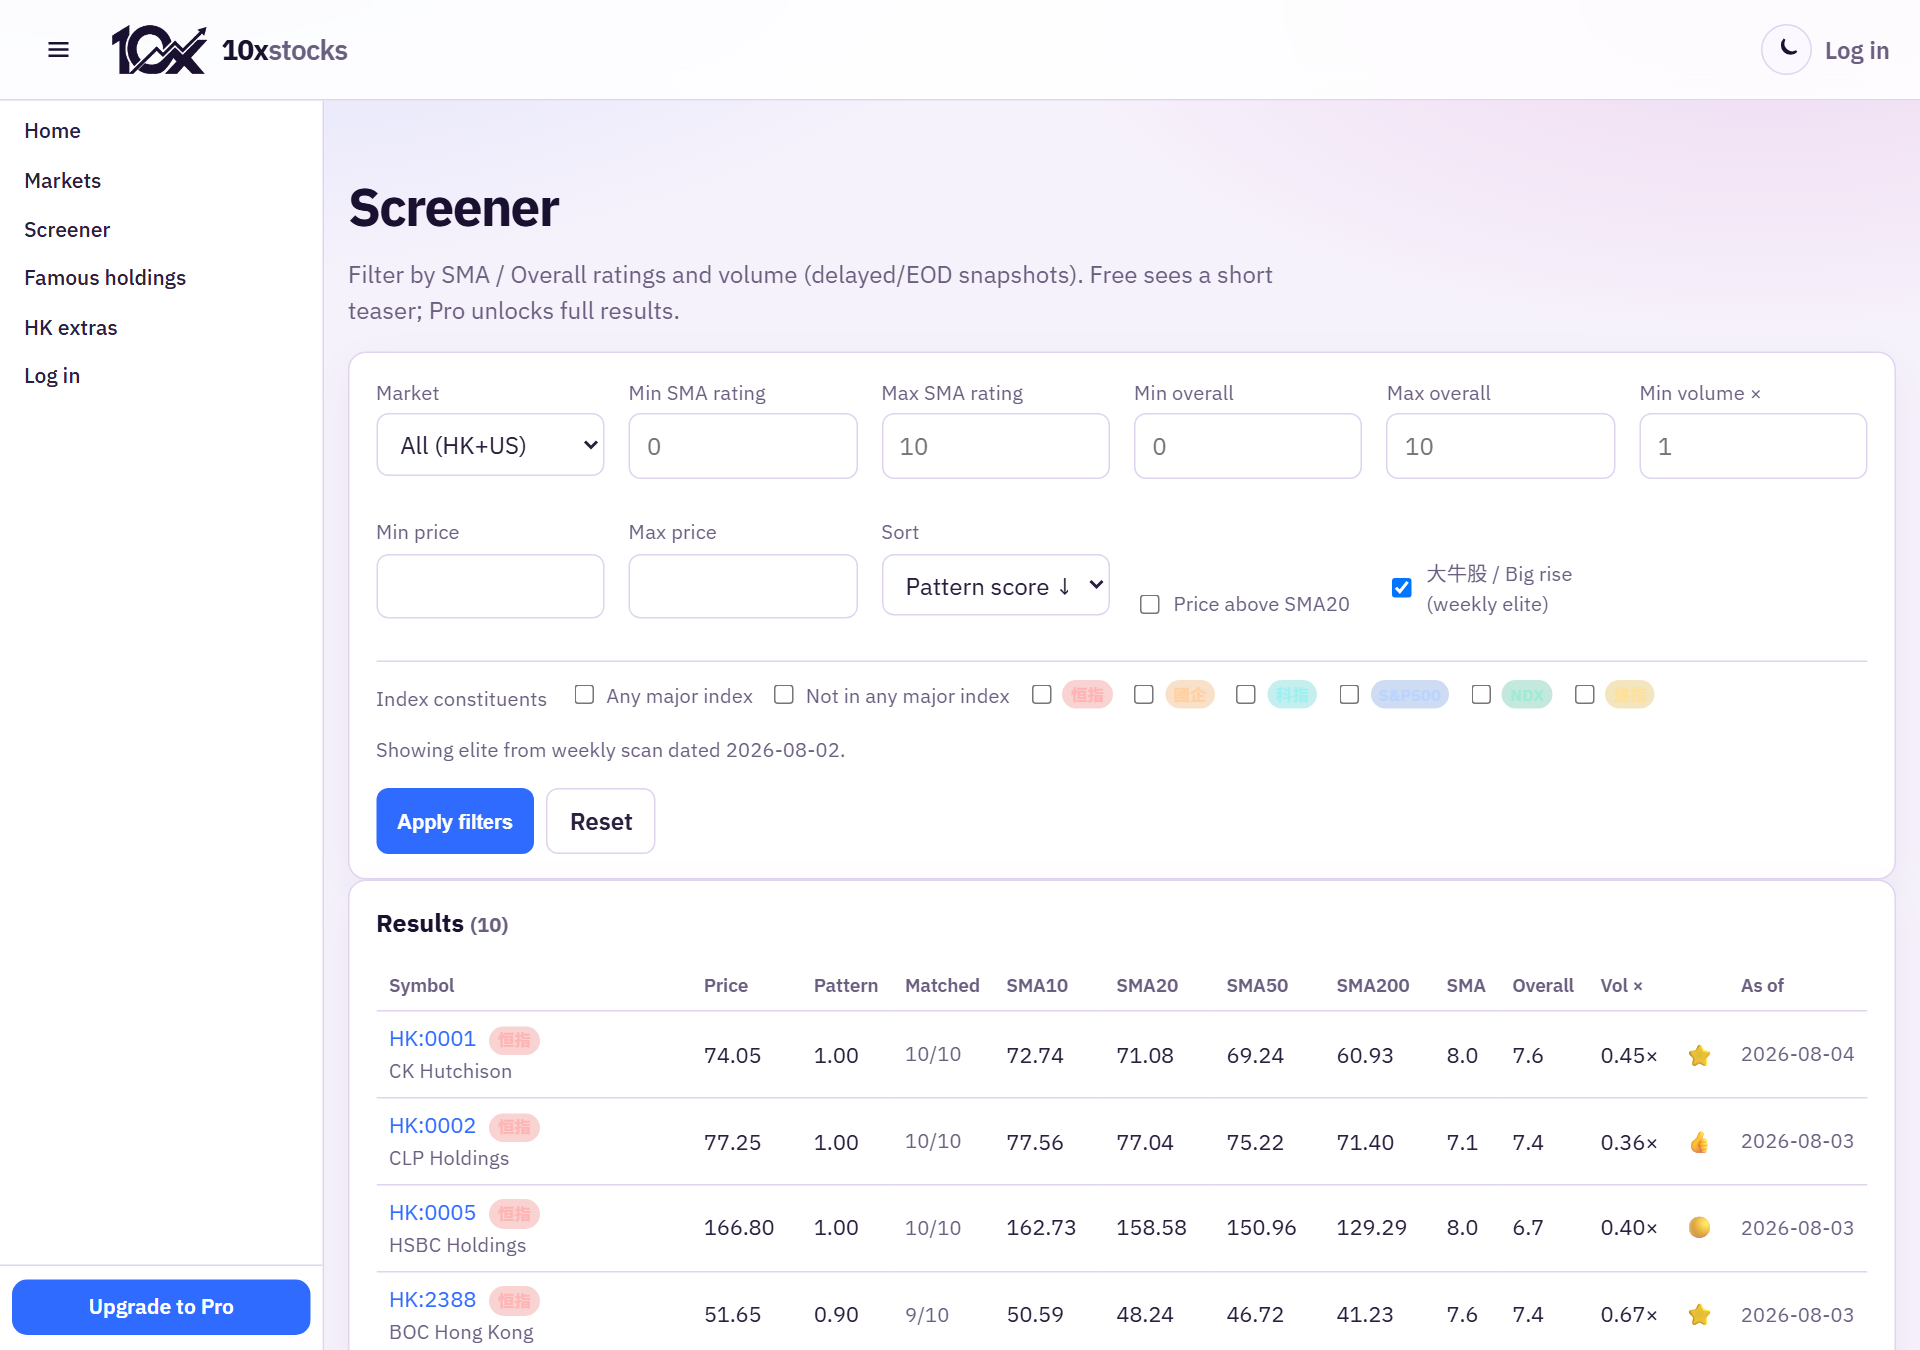
Task: Click the 恒指 badge beside HK:0001
Action: tap(514, 1040)
